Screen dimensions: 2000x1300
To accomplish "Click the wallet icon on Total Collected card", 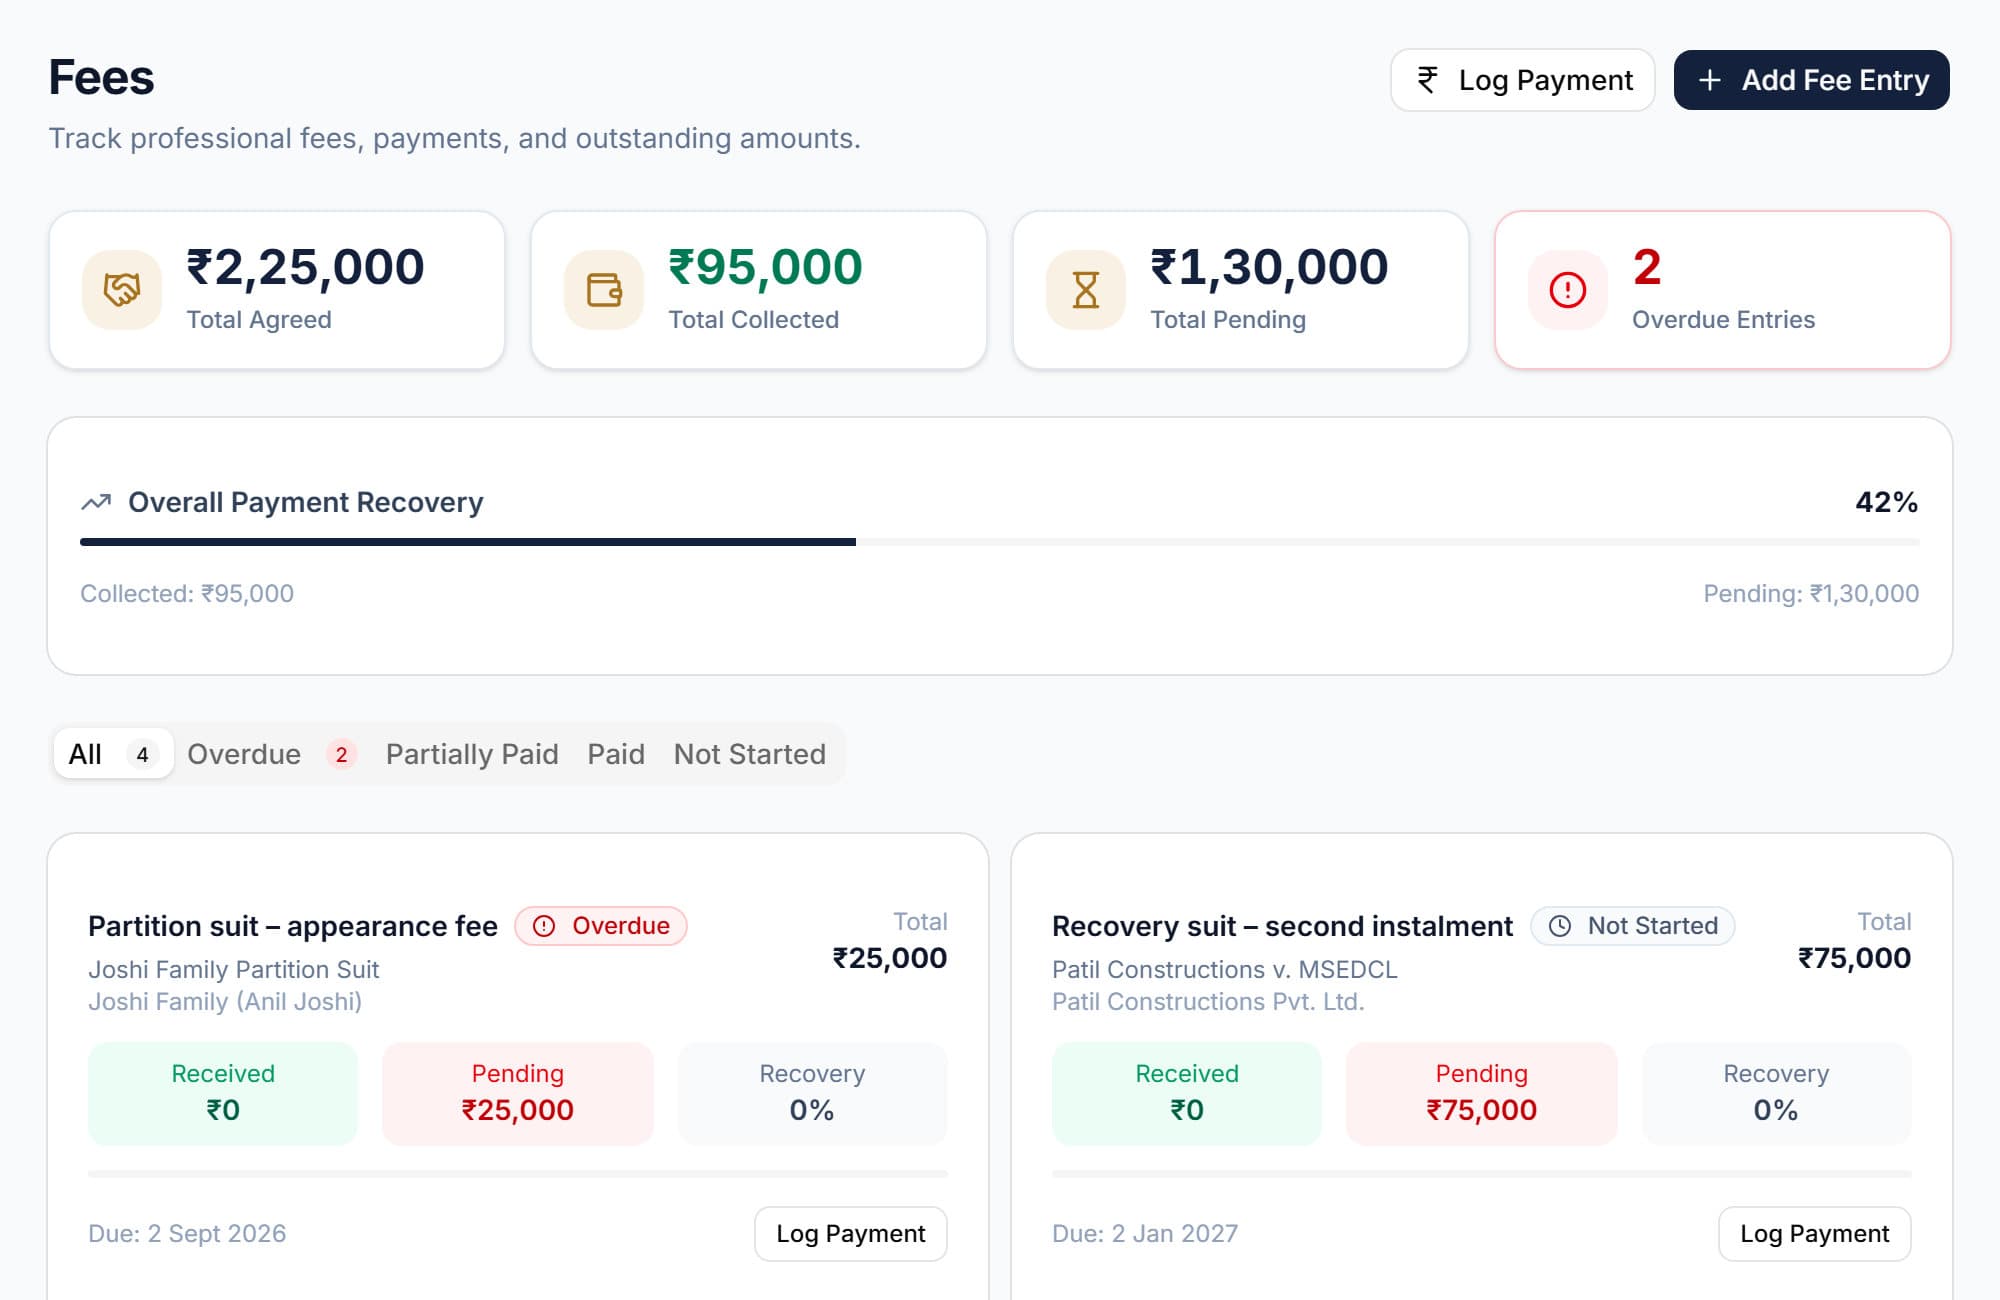I will [604, 290].
